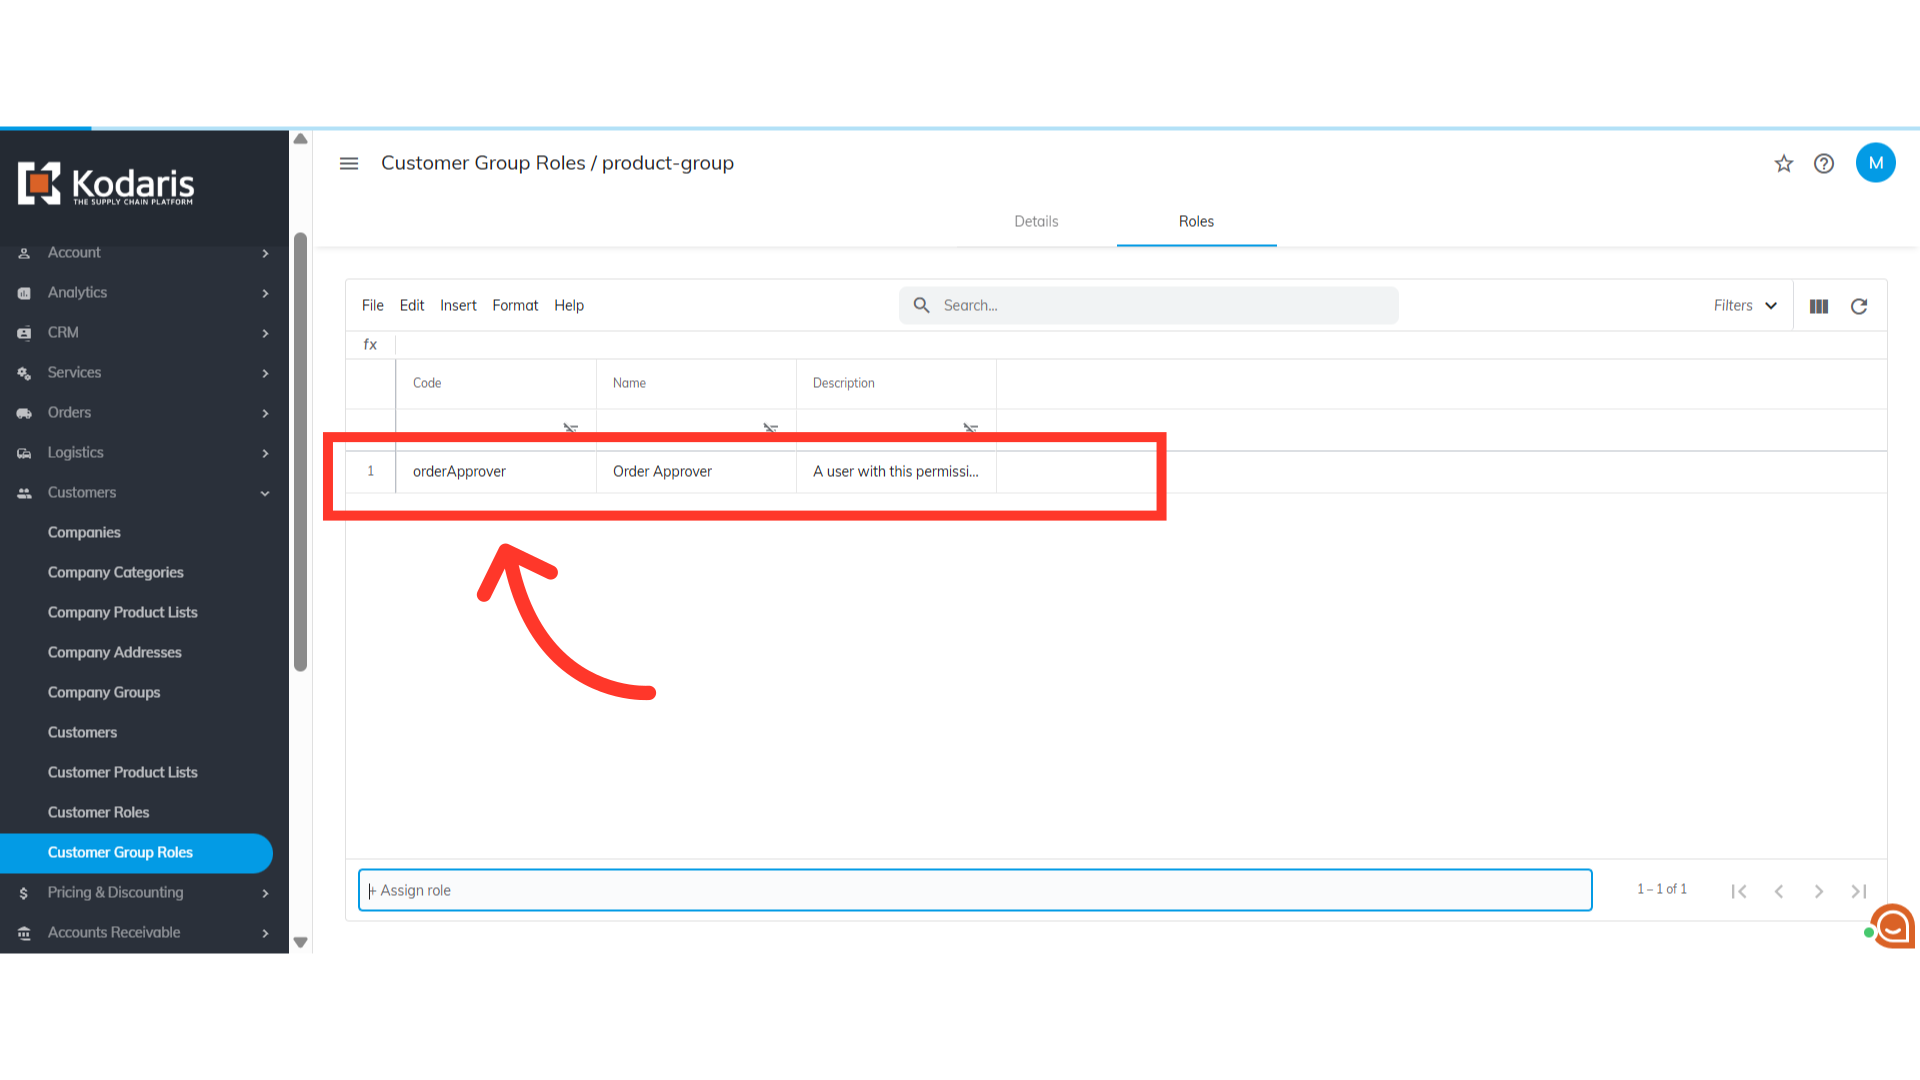Go to the next page arrow
The image size is (1920, 1080).
click(x=1819, y=891)
